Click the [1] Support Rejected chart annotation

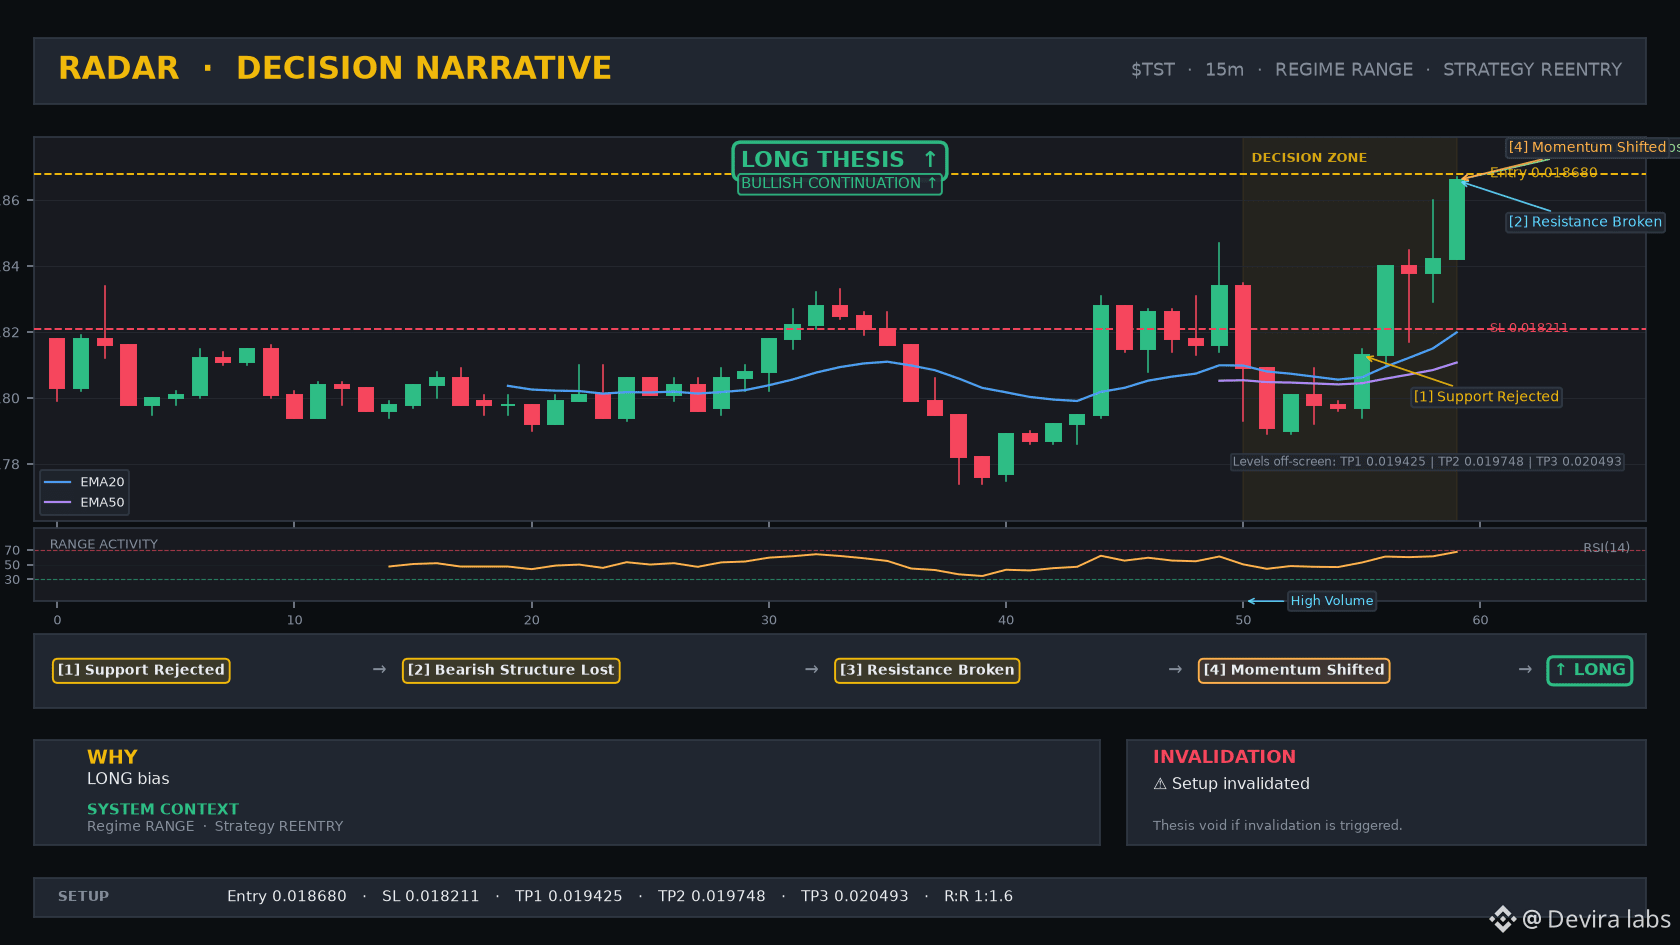pyautogui.click(x=1486, y=397)
